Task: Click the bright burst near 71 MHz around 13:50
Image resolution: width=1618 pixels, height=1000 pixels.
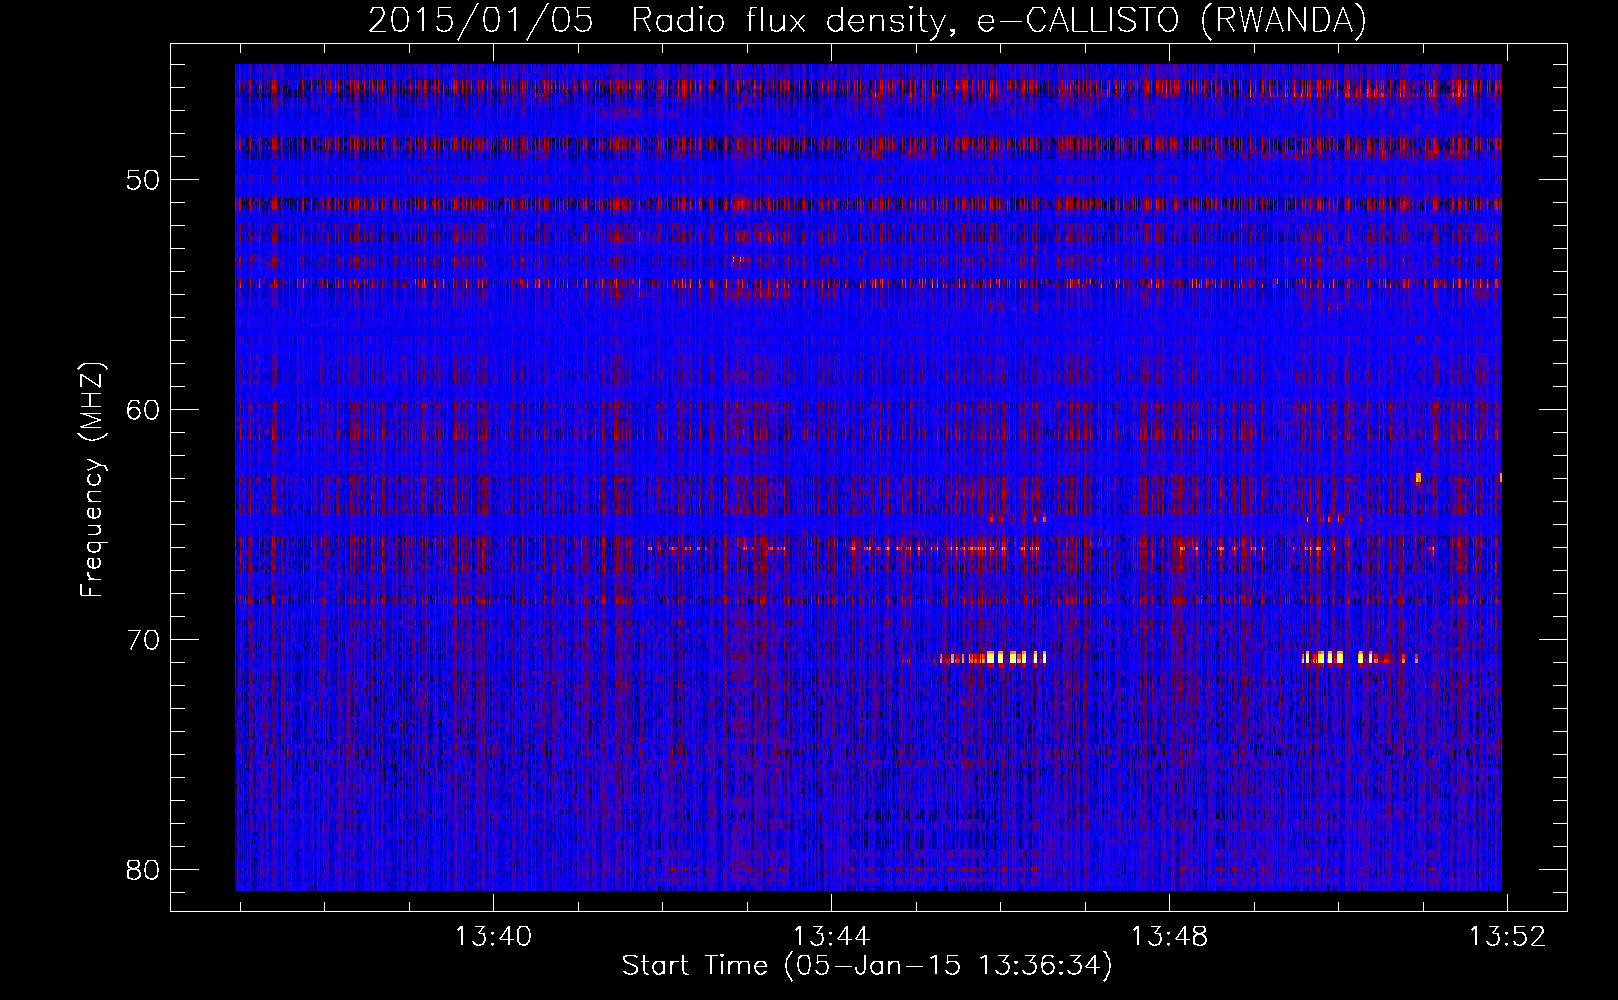Action: (1359, 658)
